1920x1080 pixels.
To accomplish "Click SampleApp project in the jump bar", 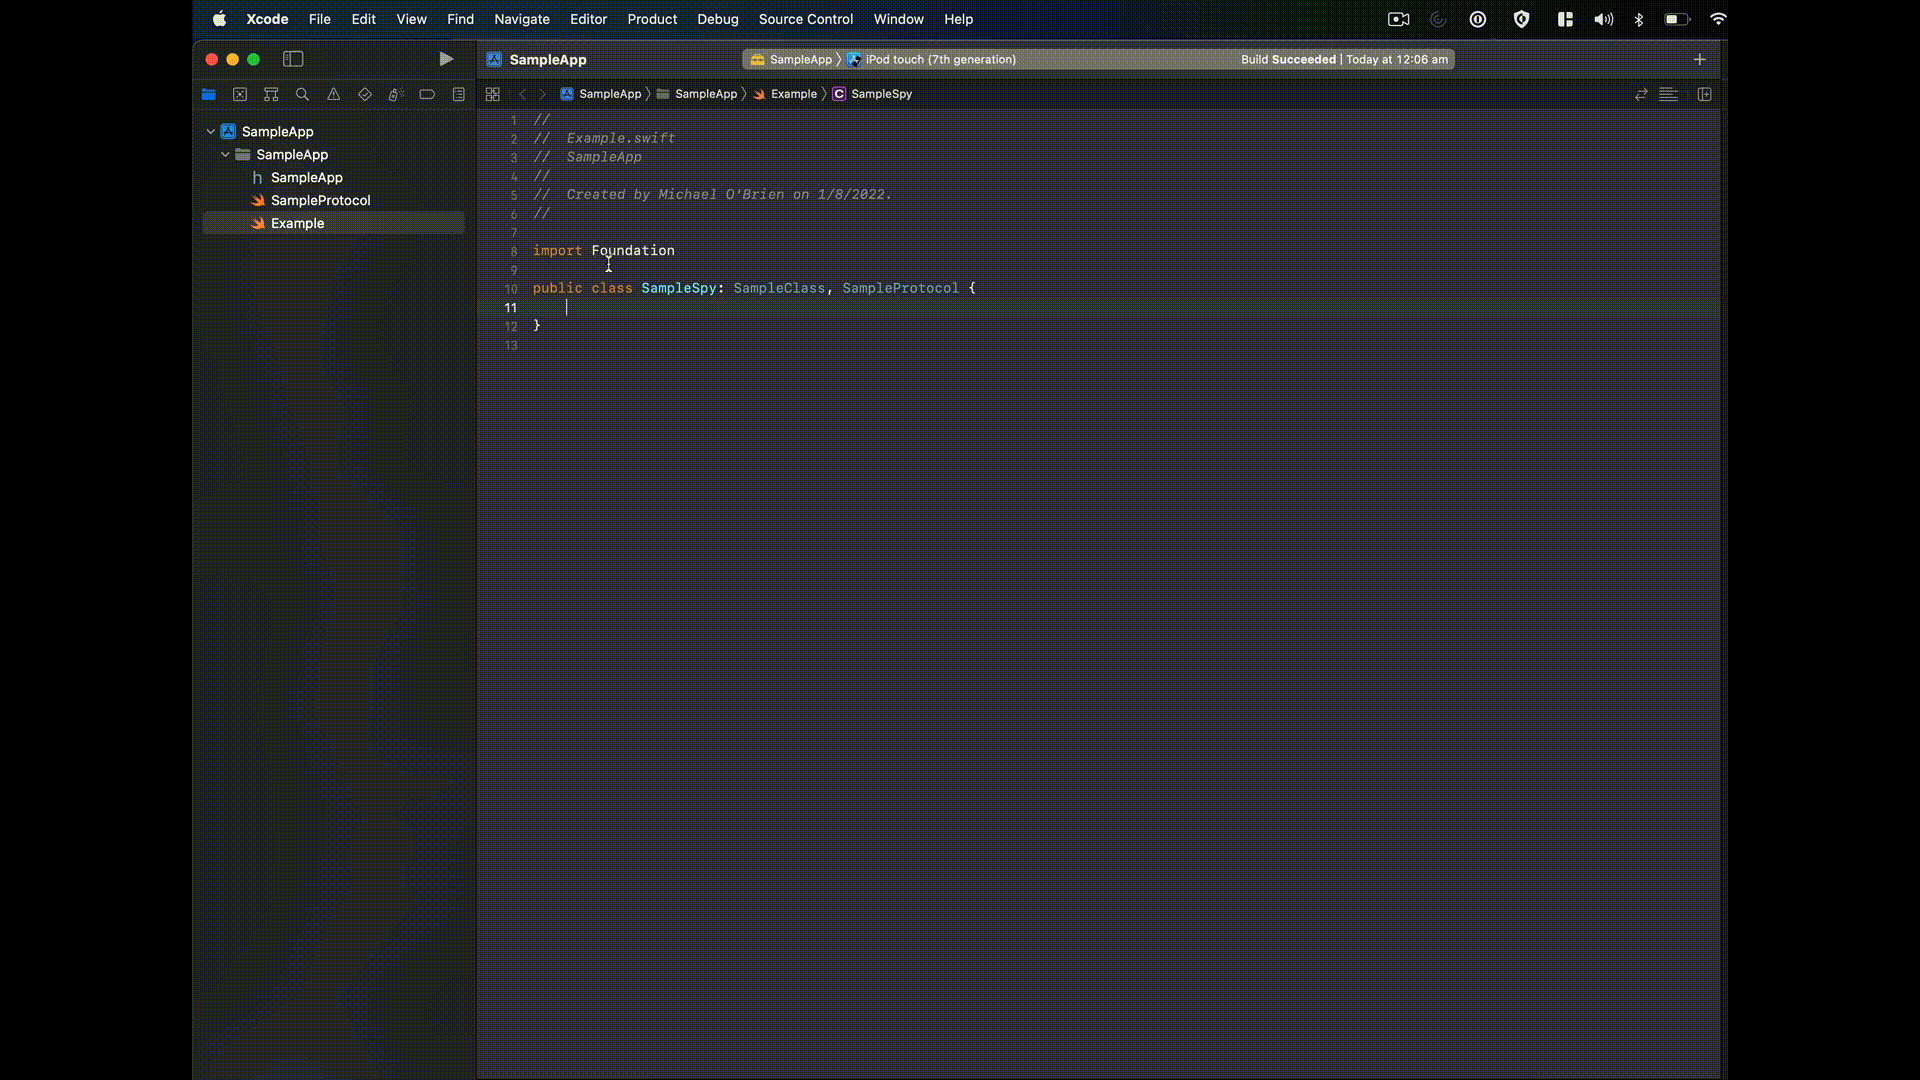I will (x=601, y=94).
